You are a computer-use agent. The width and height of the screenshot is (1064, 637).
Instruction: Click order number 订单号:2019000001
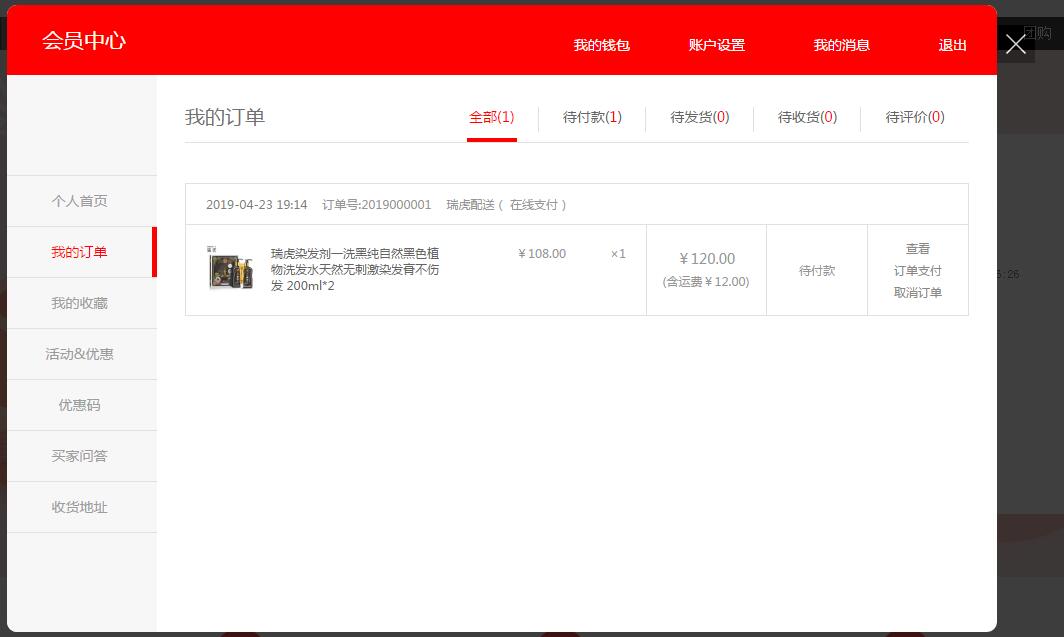point(377,205)
